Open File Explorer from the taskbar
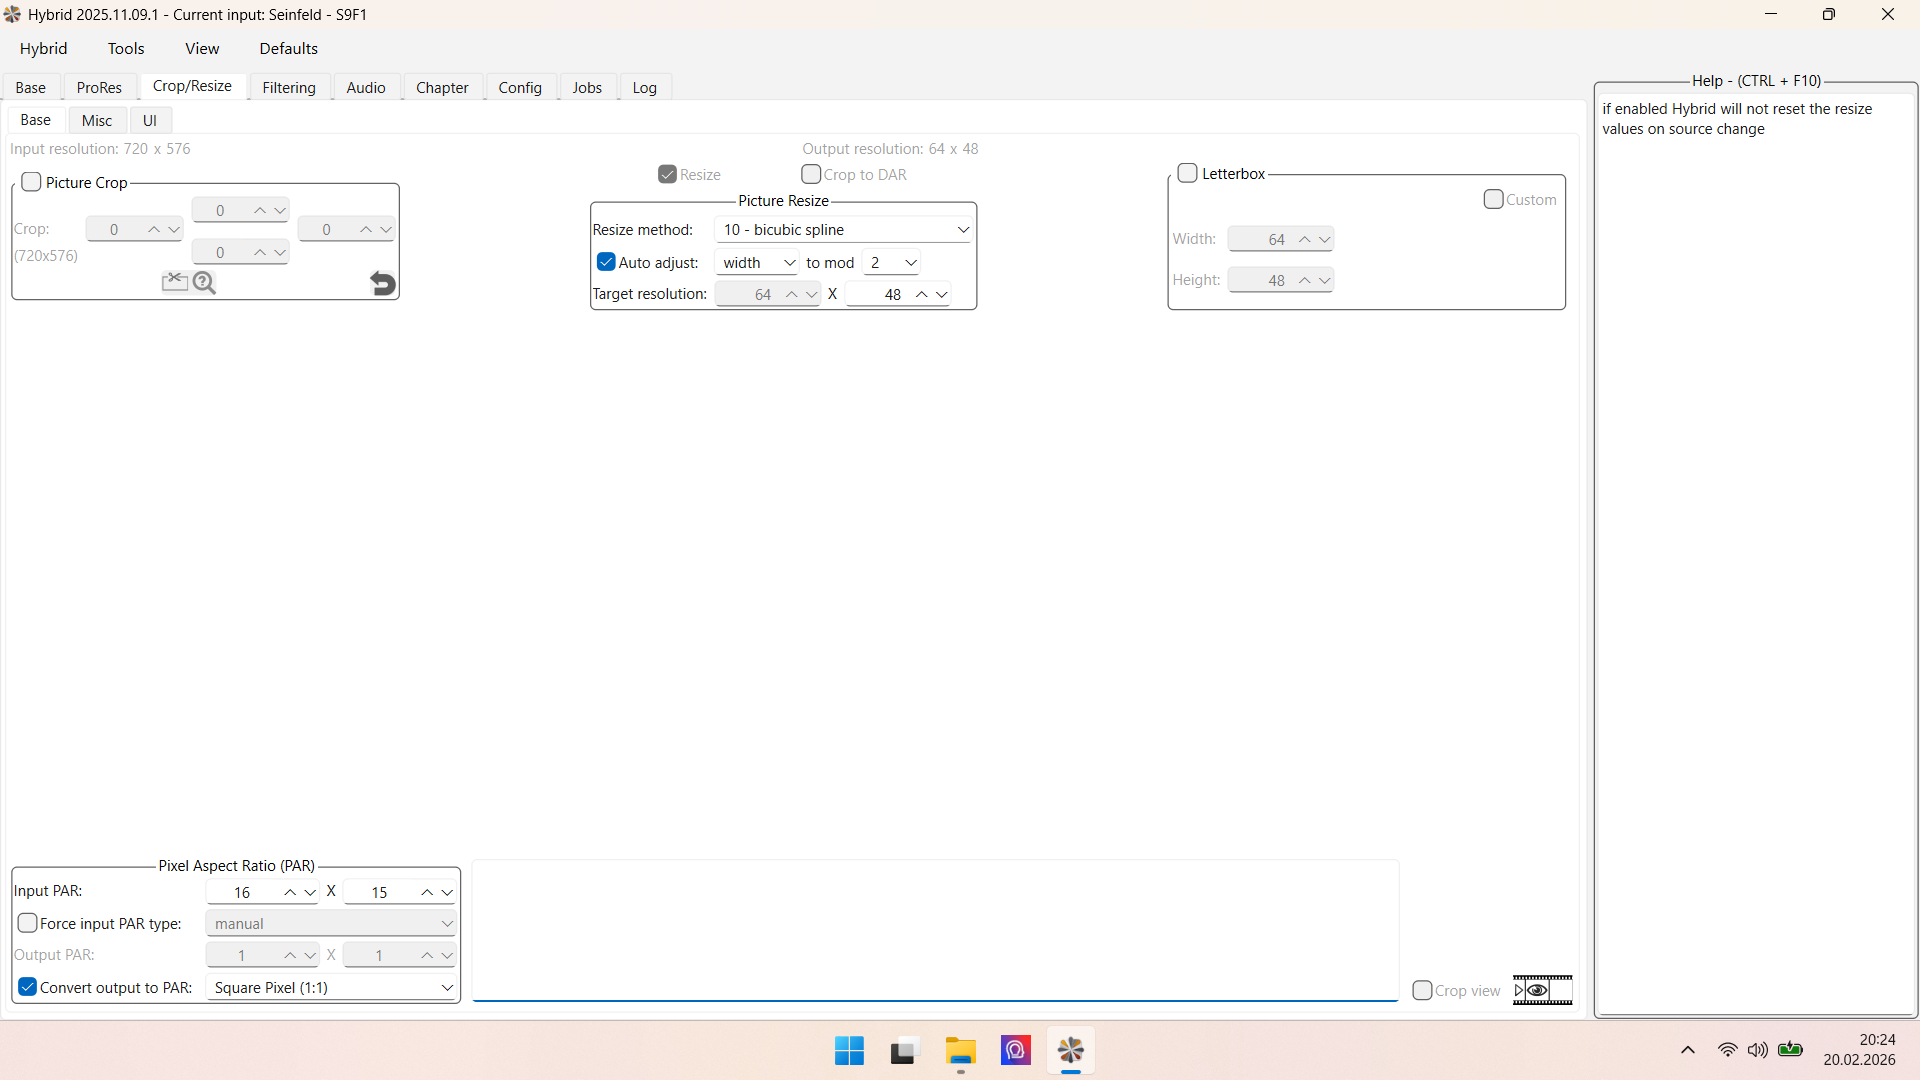1920x1080 pixels. coord(960,1051)
